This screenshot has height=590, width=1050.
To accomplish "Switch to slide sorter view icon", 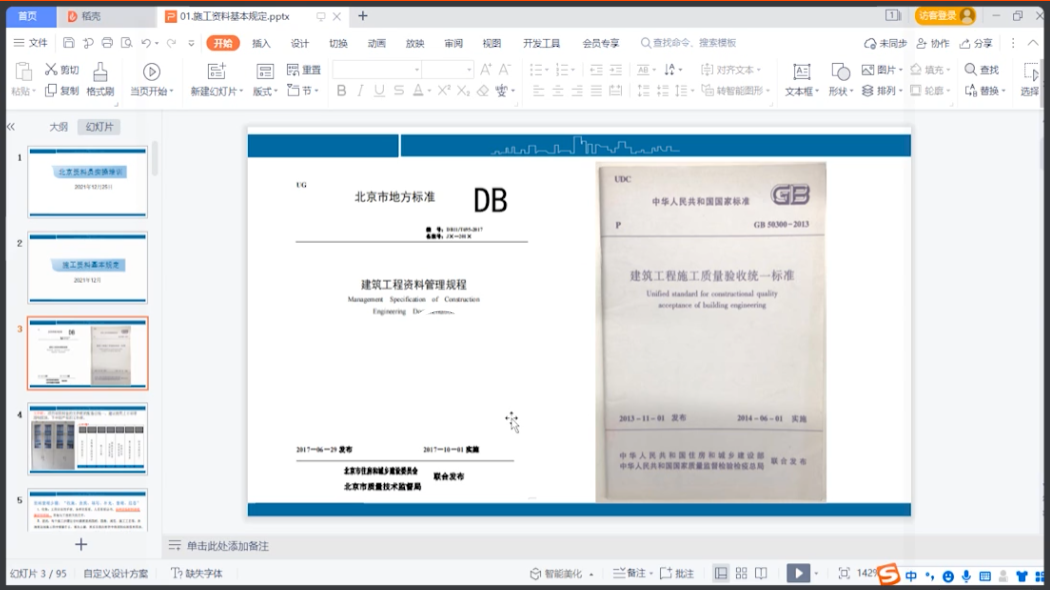I will (x=741, y=573).
